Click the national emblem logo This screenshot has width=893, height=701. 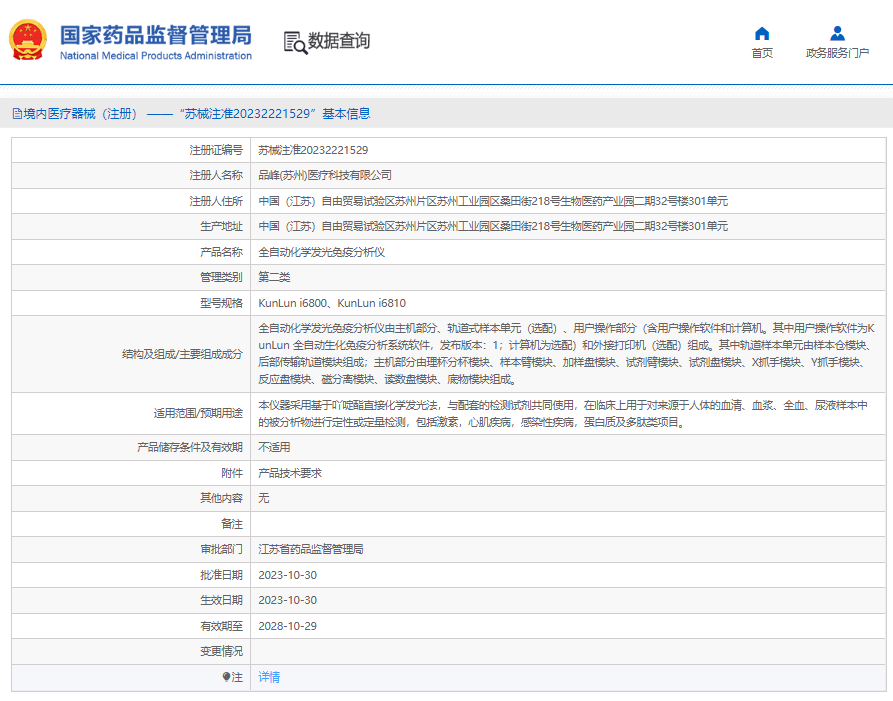click(x=27, y=40)
